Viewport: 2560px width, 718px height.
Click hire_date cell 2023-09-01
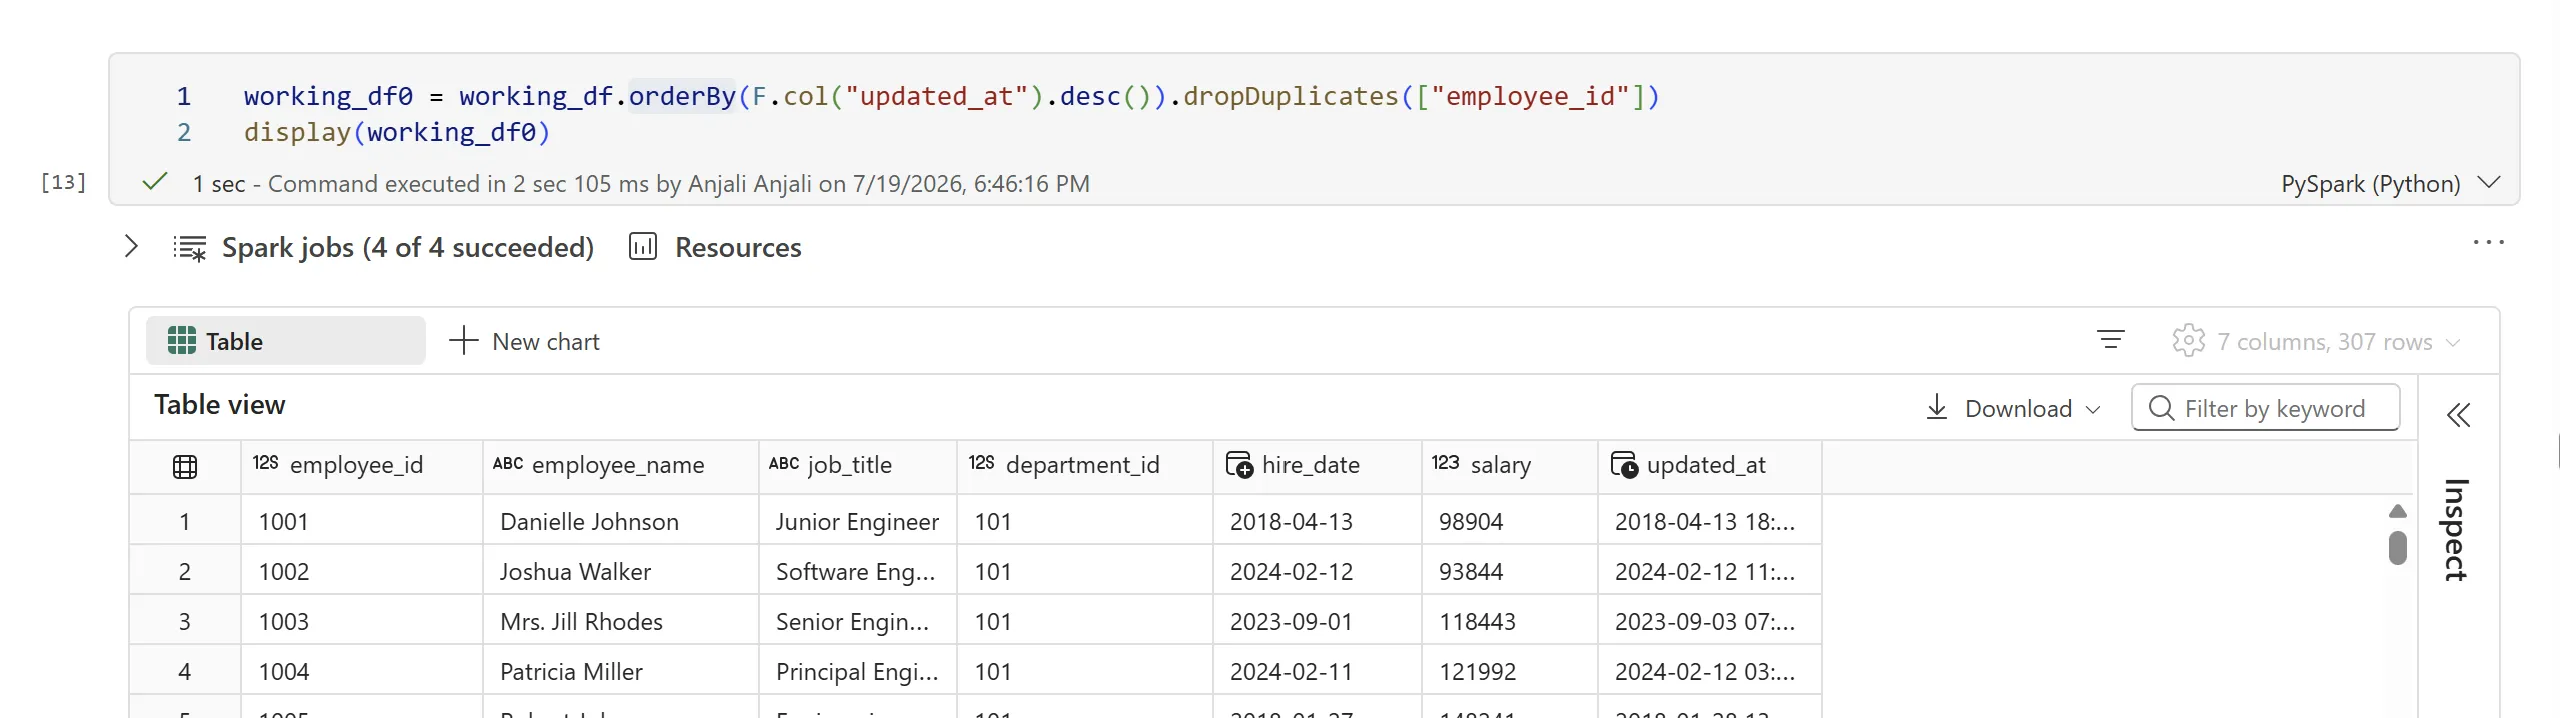pyautogui.click(x=1318, y=621)
